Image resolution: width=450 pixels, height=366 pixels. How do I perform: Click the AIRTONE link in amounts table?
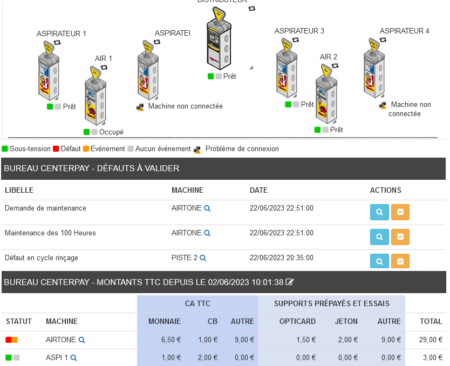point(61,340)
